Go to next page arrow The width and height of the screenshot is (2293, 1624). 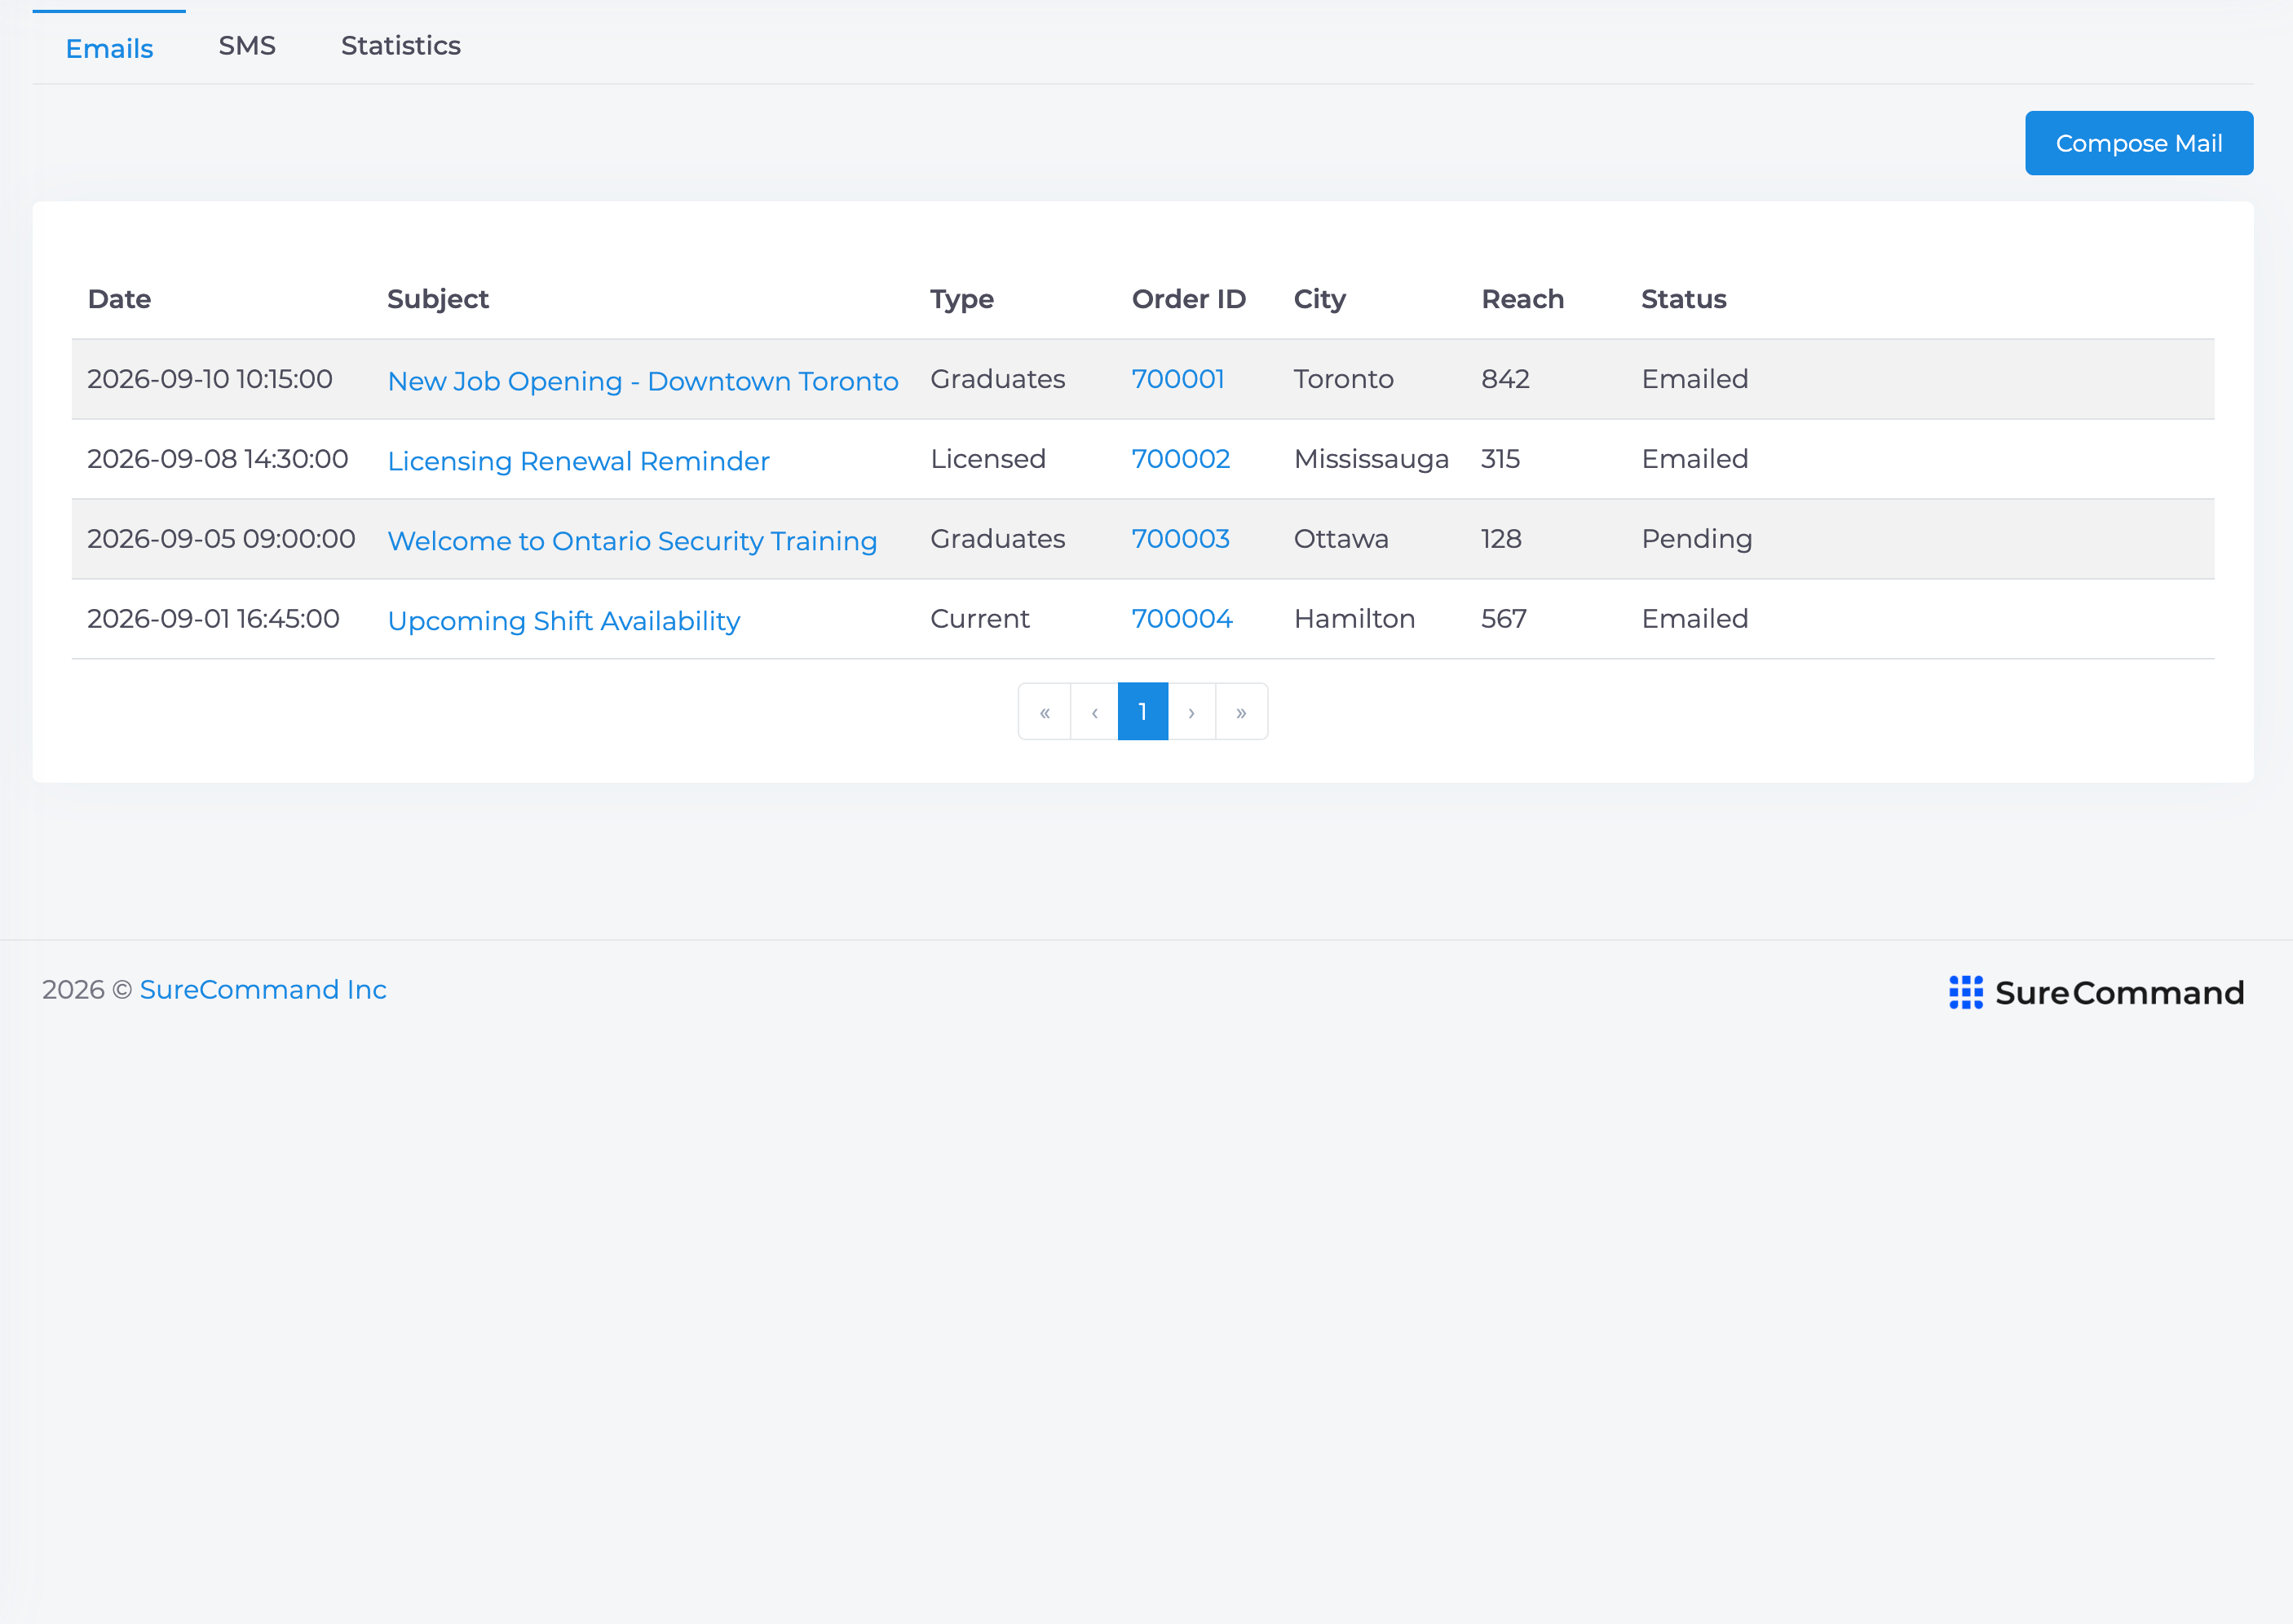click(1191, 712)
